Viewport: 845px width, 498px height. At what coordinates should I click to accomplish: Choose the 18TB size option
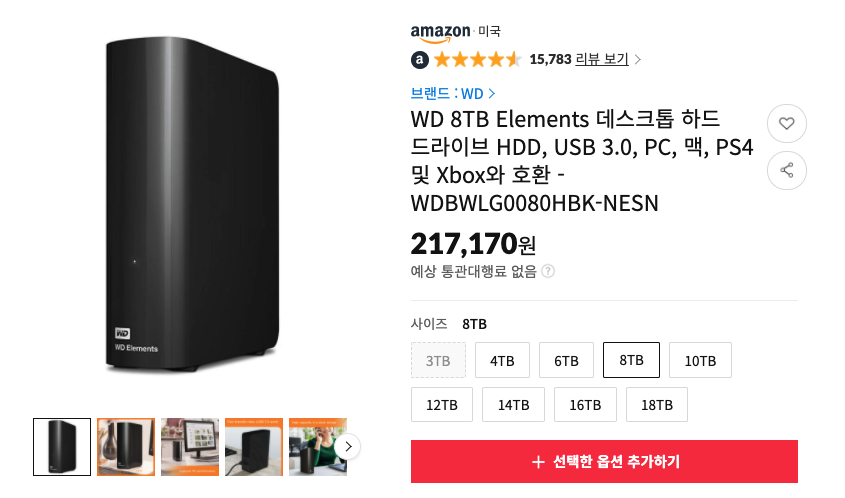(x=657, y=405)
